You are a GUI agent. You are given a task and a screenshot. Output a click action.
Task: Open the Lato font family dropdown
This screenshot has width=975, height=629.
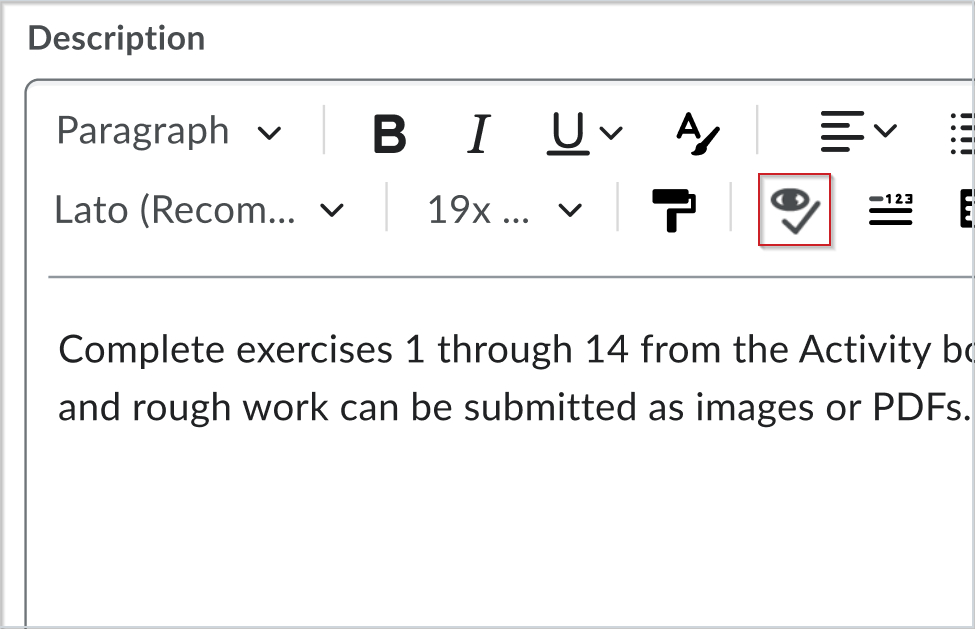[199, 210]
